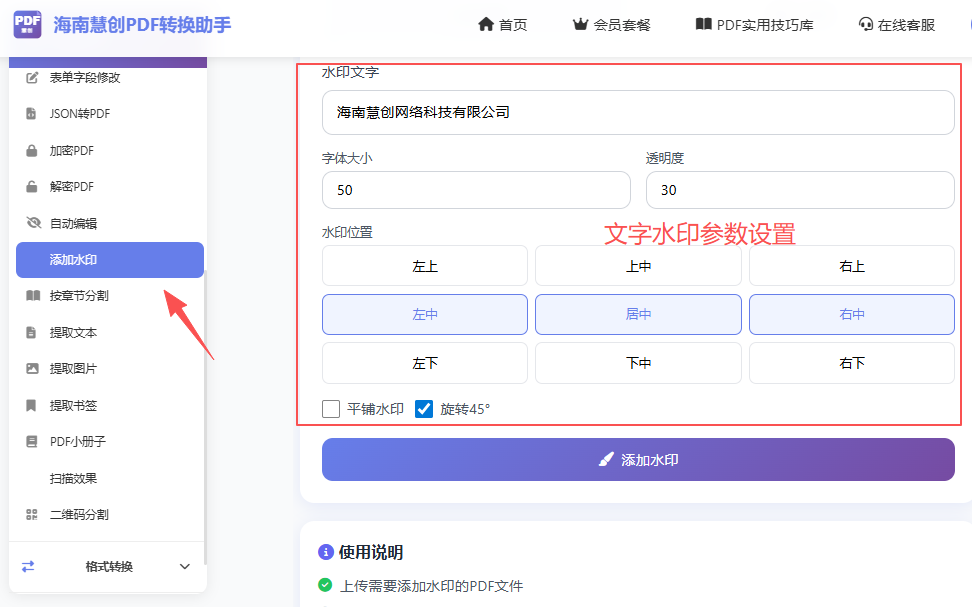Viewport: 972px width, 607px height.
Task: Enable the 平铺水印 checkbox
Action: click(x=331, y=409)
